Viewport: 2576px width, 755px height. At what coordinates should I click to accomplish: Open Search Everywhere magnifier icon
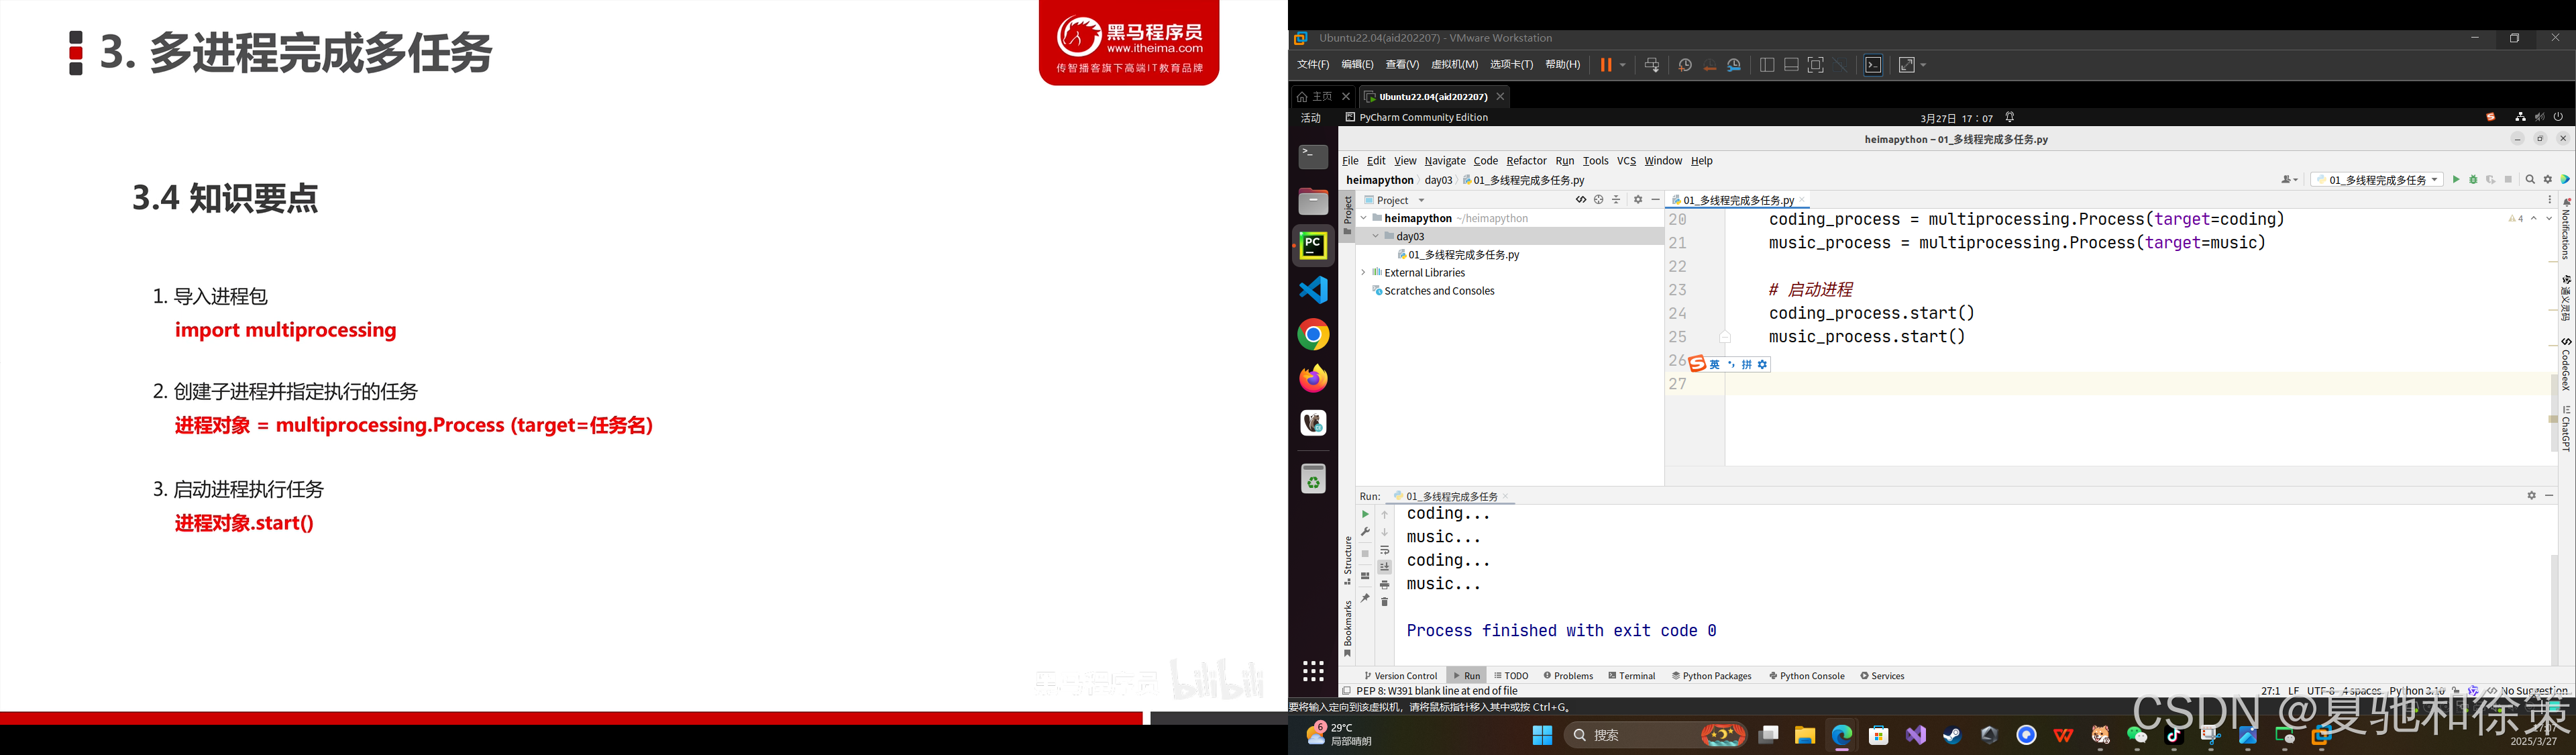point(2530,180)
